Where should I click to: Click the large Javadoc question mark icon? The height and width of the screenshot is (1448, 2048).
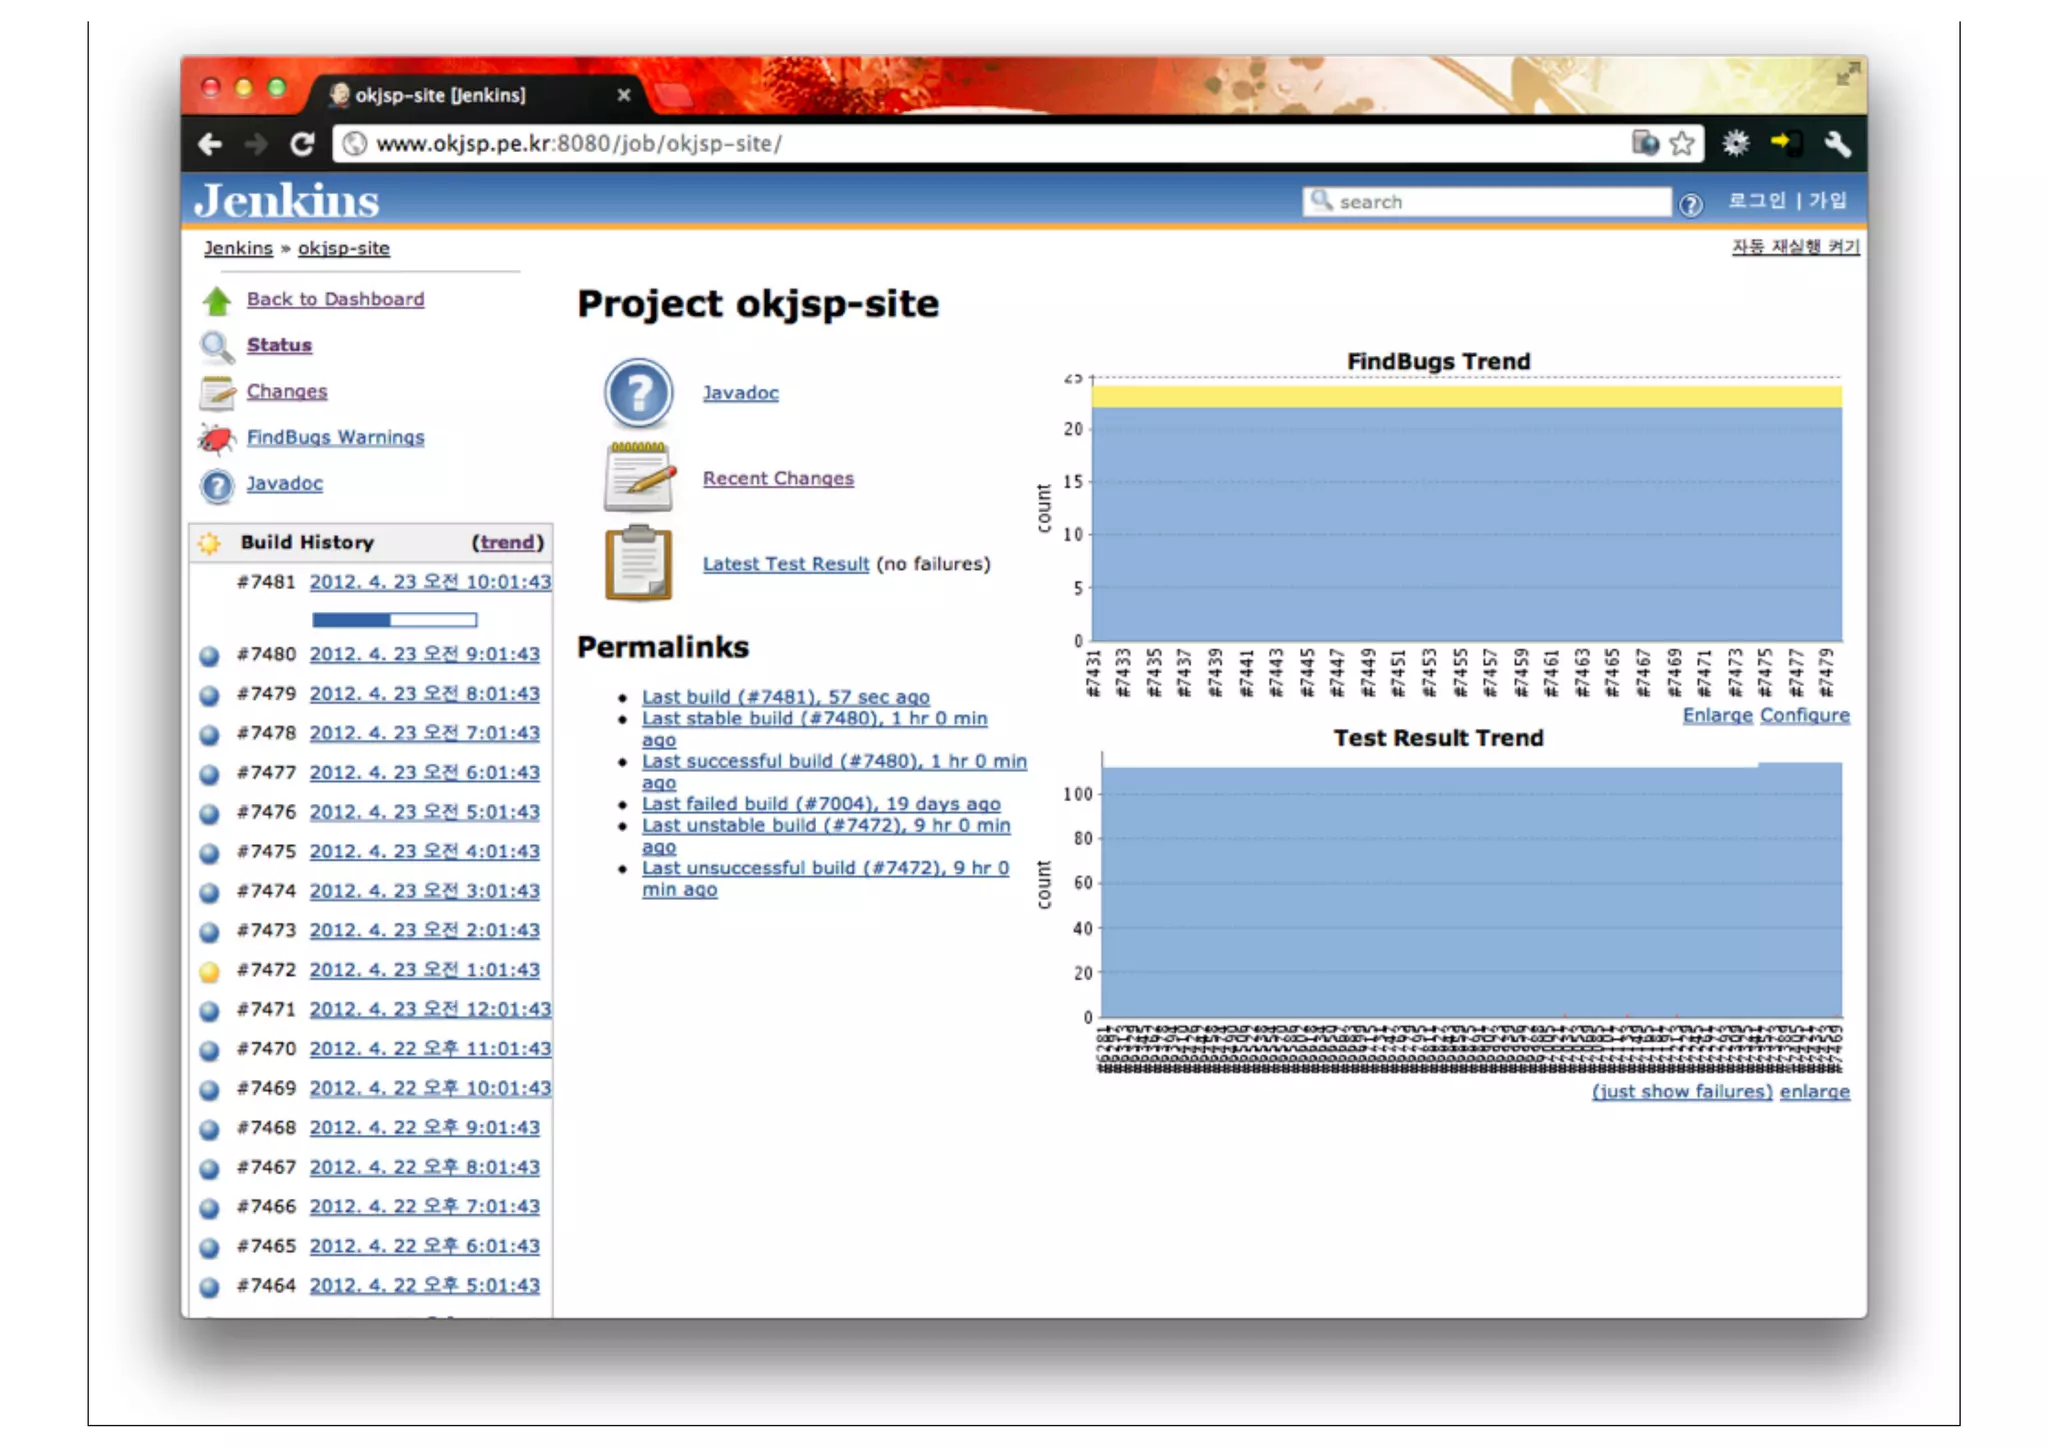click(638, 393)
